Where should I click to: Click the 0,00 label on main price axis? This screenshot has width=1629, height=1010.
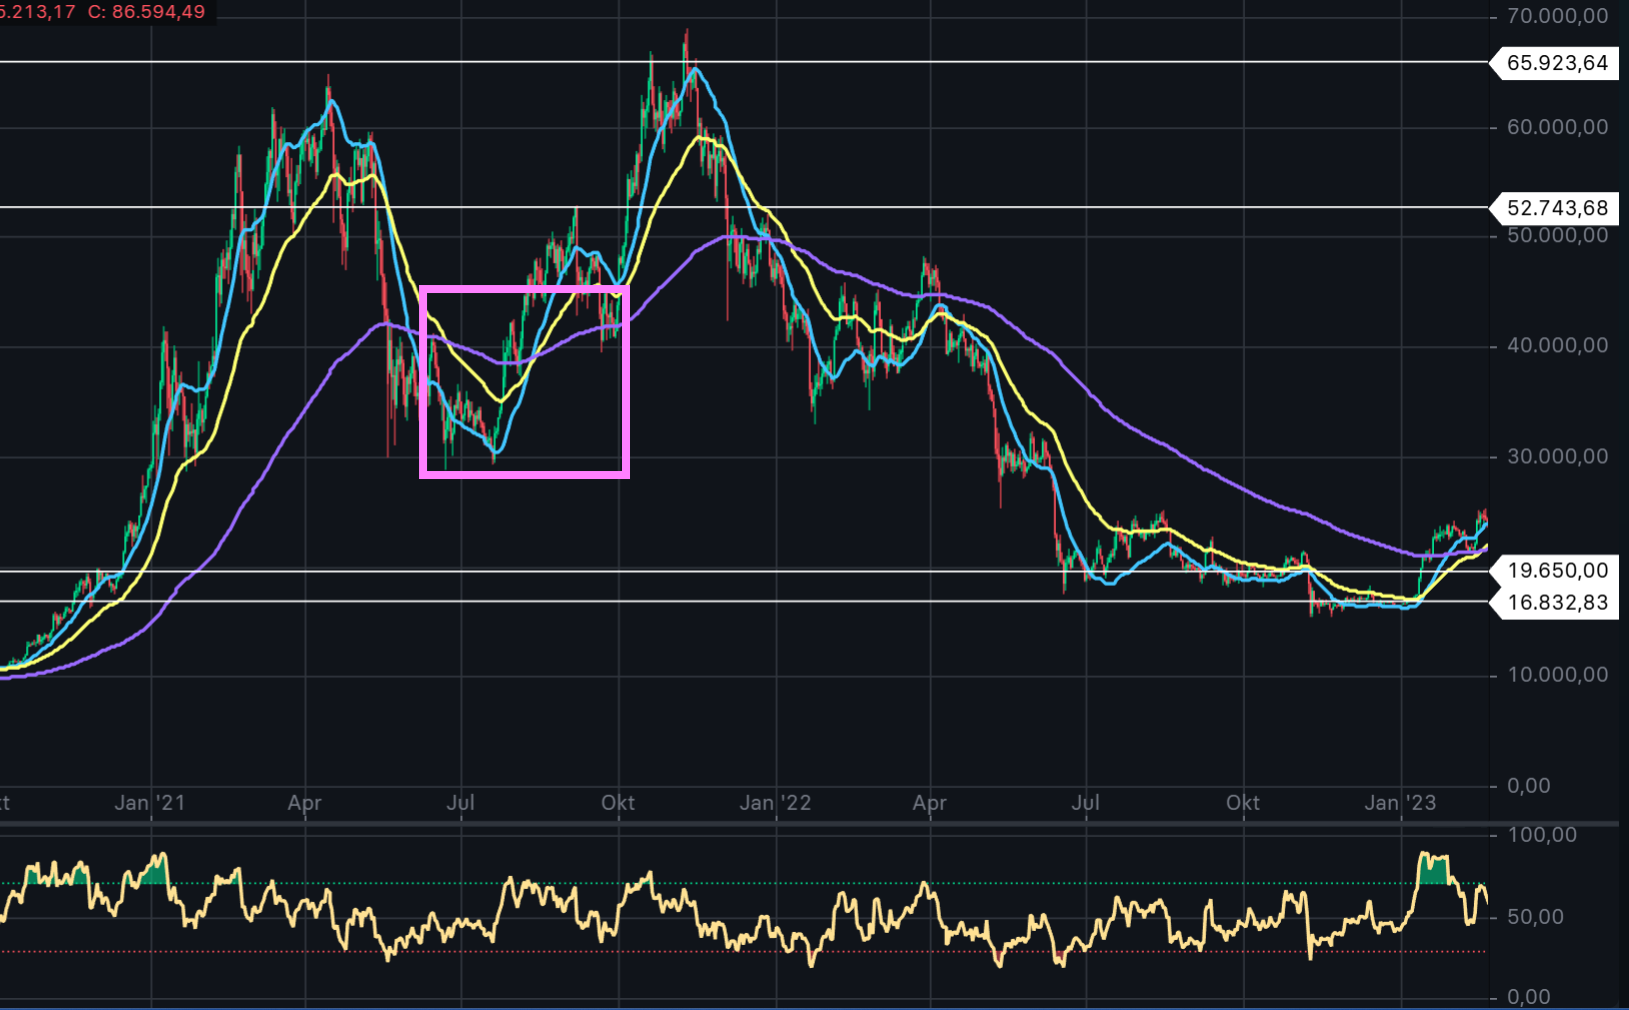(x=1528, y=786)
